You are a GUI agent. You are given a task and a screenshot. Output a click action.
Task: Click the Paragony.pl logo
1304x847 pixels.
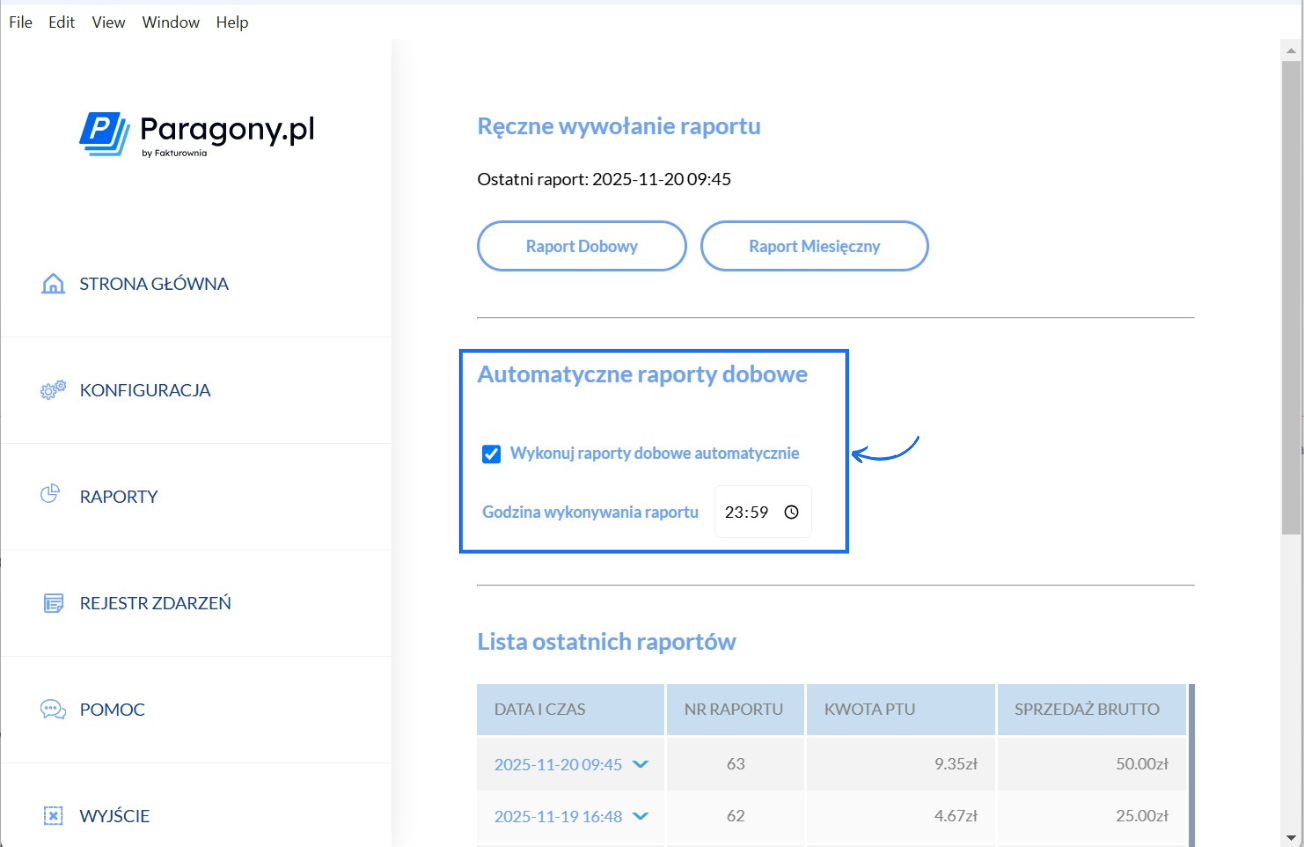point(196,131)
